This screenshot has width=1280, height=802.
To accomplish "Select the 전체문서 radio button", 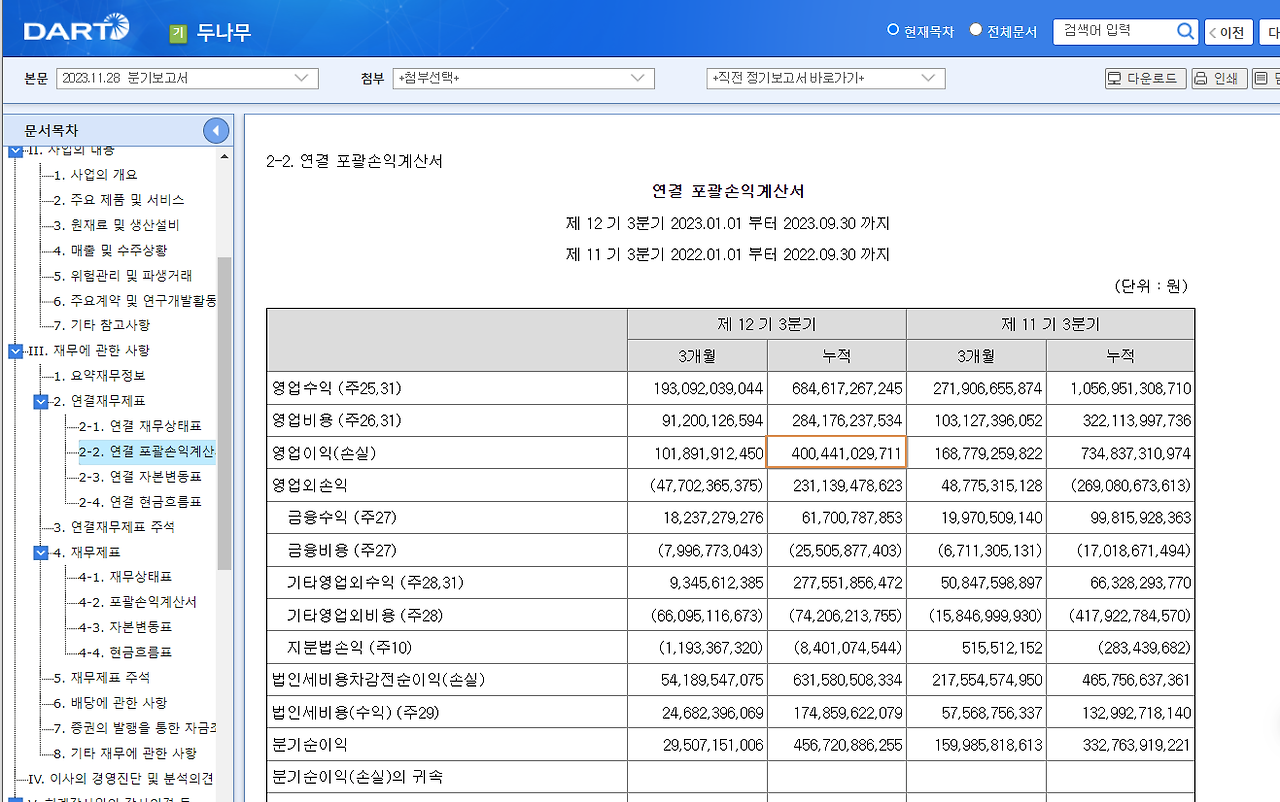I will click(x=976, y=30).
